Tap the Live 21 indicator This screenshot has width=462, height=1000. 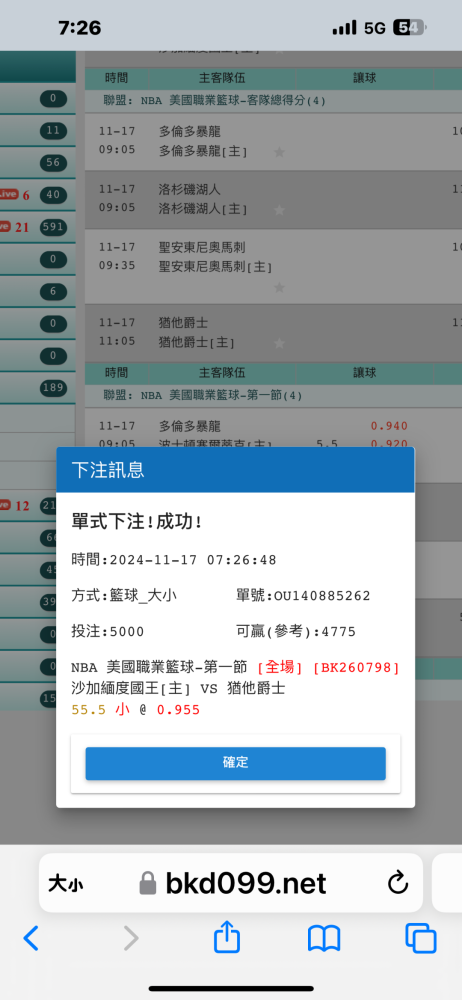tap(14, 227)
